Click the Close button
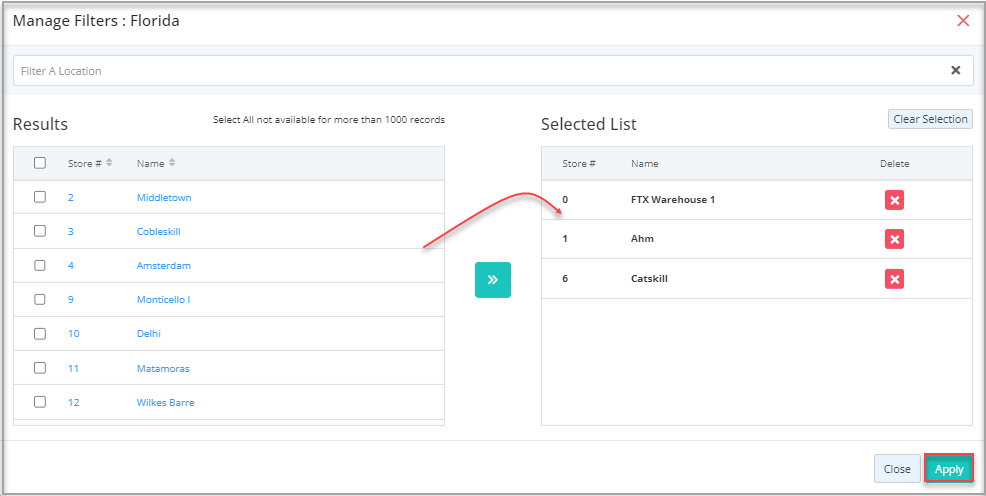This screenshot has width=986, height=496. [x=897, y=469]
